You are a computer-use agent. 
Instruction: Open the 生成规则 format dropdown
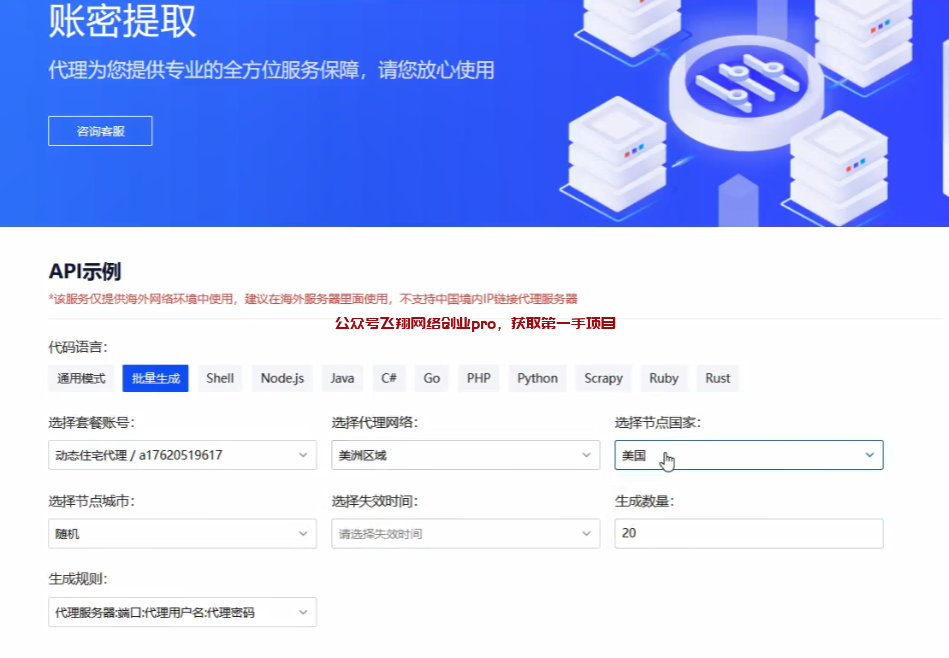(x=182, y=612)
